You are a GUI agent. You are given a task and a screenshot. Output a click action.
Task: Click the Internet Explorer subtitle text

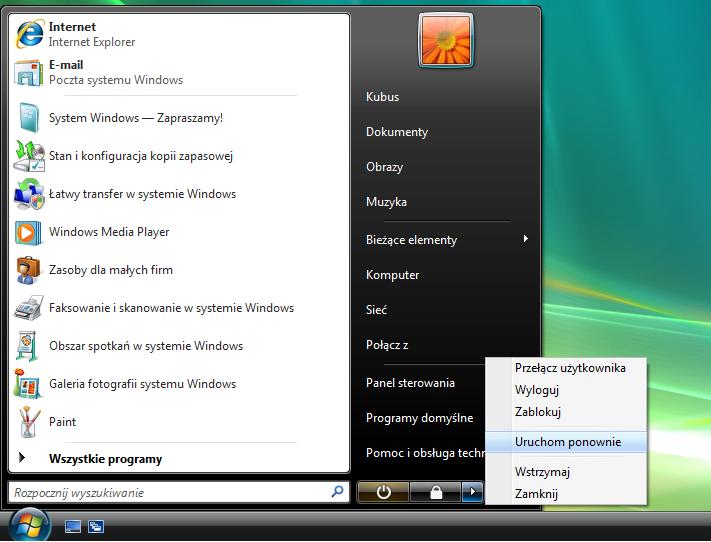click(x=92, y=42)
